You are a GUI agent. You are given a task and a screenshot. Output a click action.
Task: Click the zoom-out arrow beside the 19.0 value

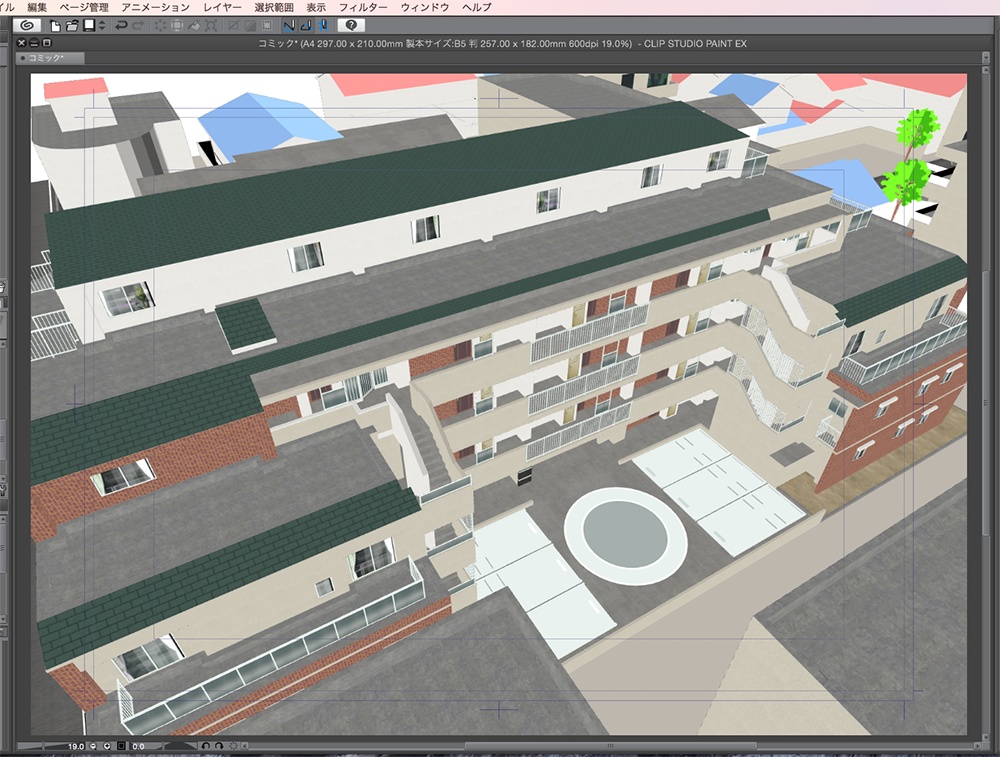(92, 746)
